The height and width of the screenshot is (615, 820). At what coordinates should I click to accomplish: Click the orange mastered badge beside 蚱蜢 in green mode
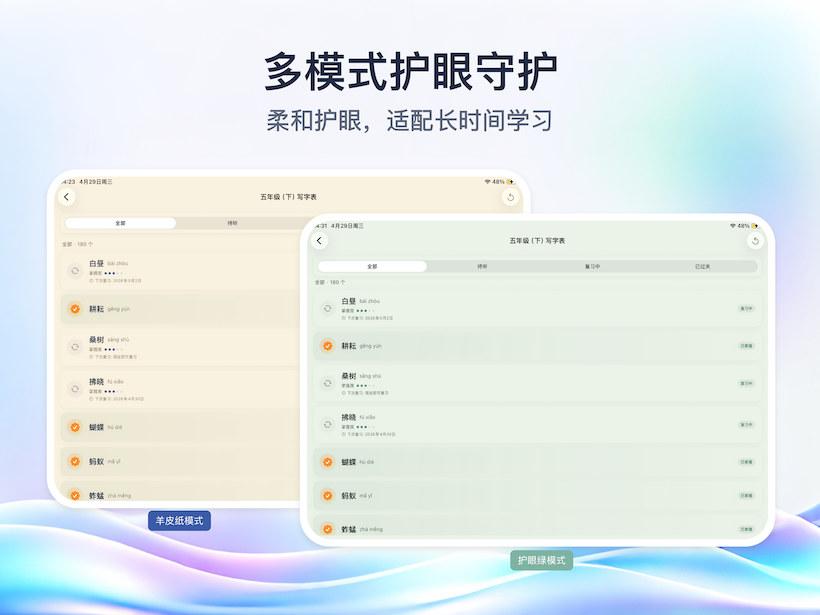coord(327,529)
